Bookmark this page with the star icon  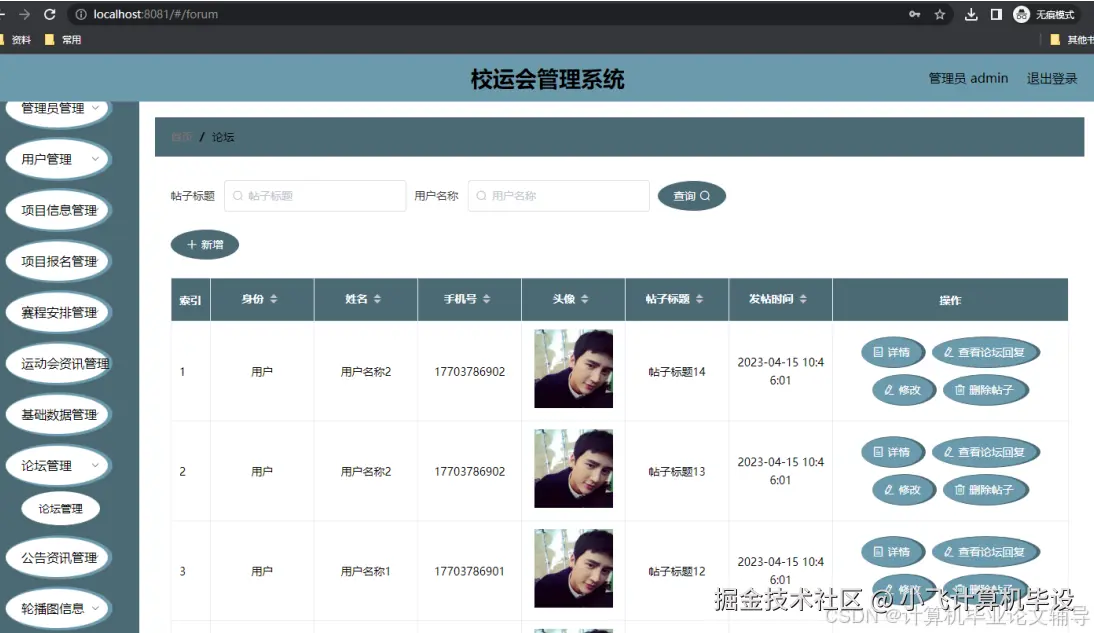coord(940,14)
